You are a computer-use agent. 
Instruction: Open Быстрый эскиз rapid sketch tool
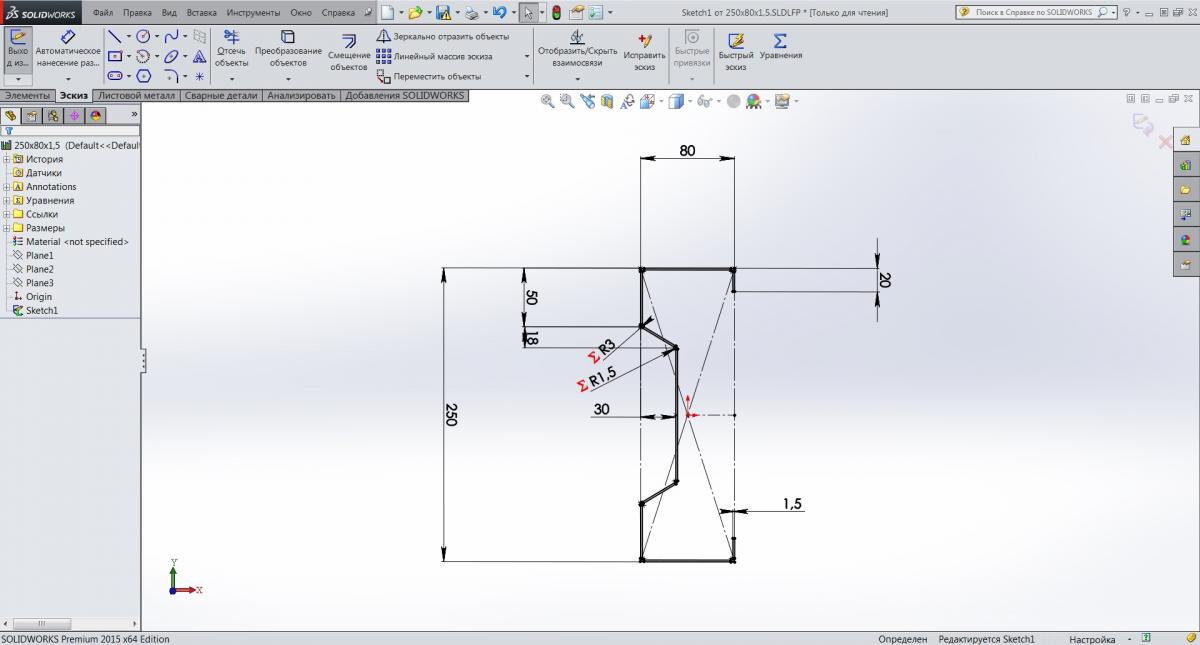point(736,40)
